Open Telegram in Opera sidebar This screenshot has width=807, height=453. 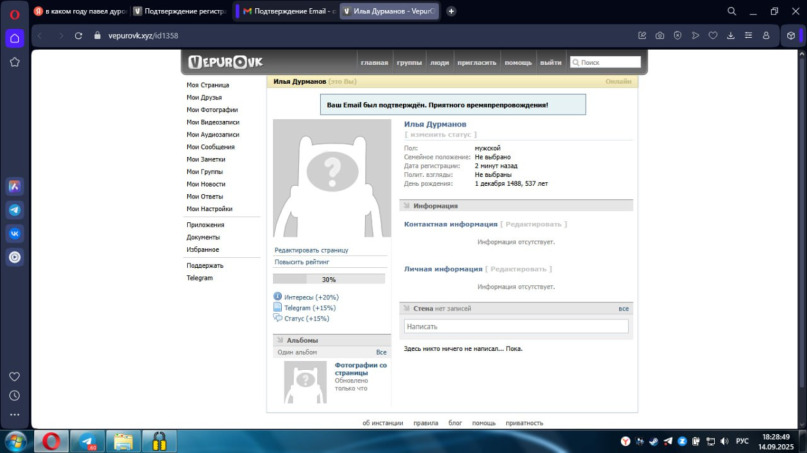[15, 210]
